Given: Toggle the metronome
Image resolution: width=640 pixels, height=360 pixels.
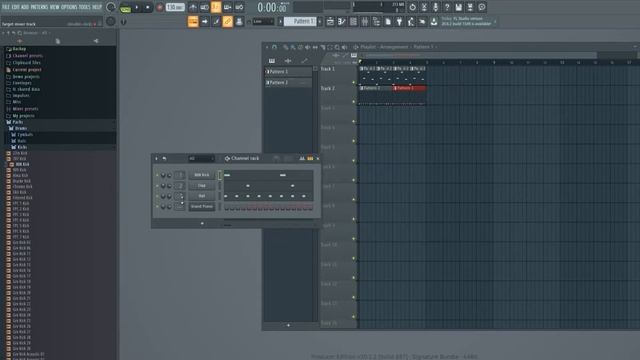Looking at the screenshot, I should click(193, 7).
